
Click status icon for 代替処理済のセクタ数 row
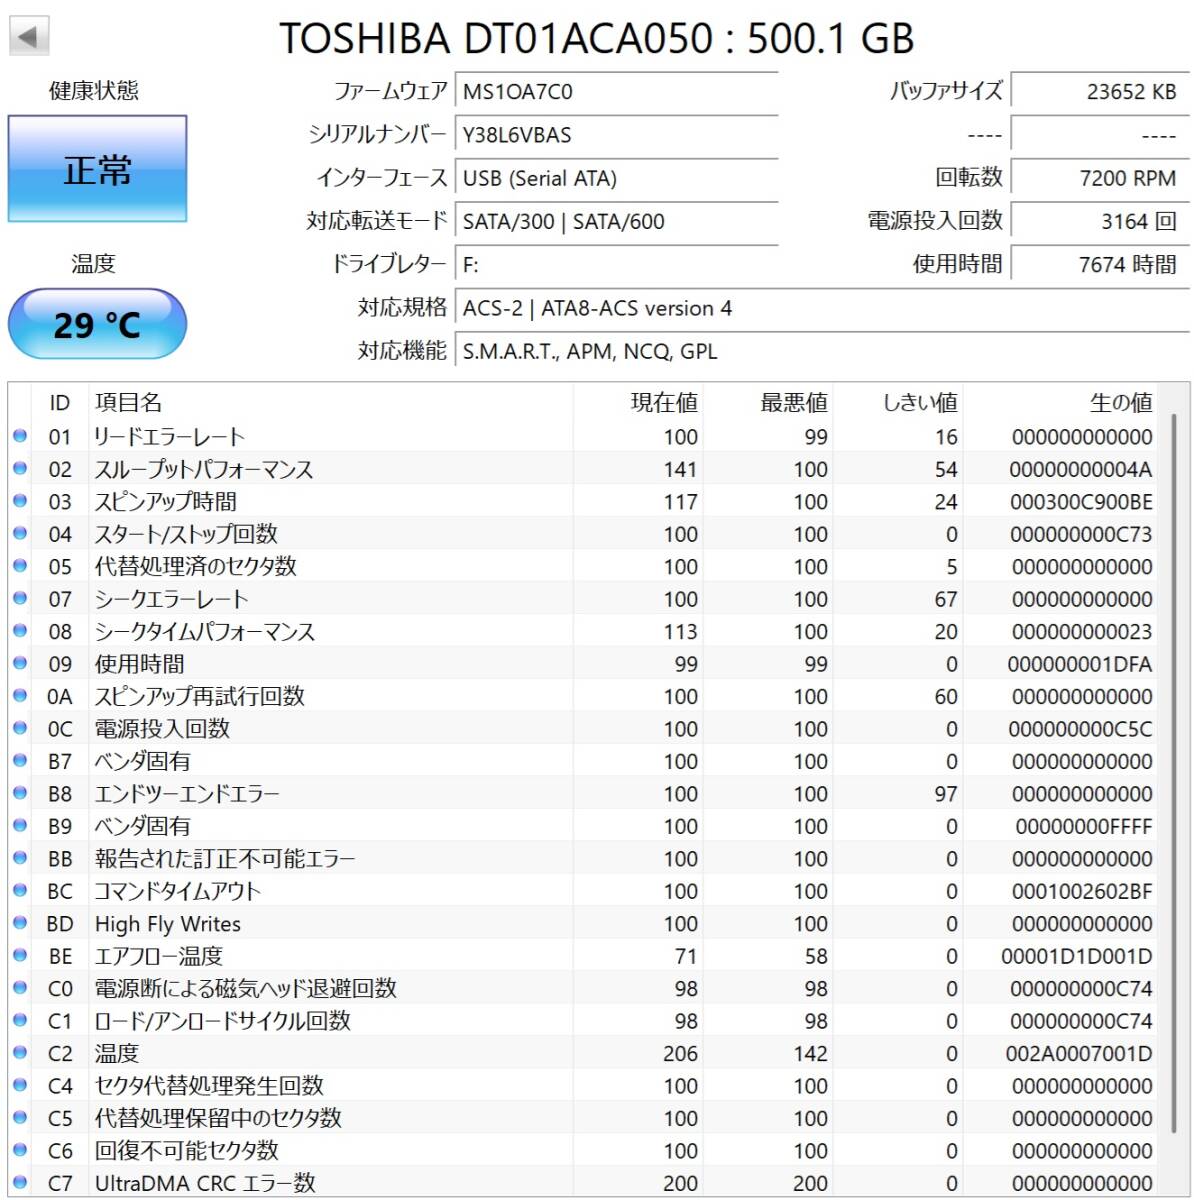(19, 566)
